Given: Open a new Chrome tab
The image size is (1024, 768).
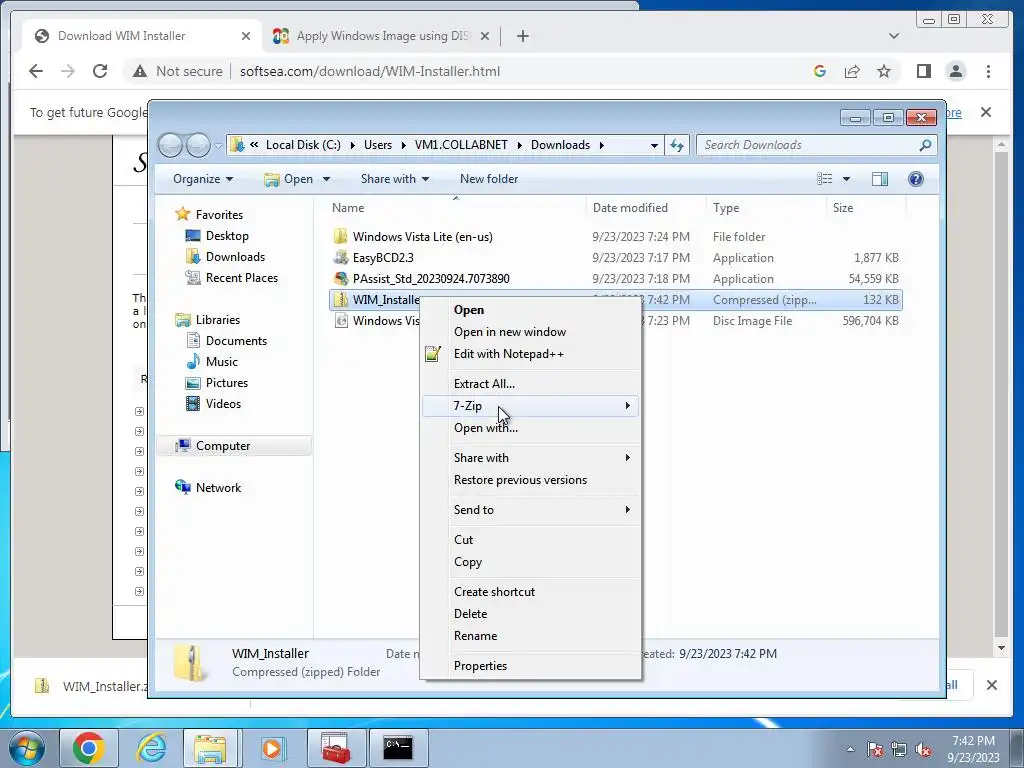Looking at the screenshot, I should tap(522, 36).
